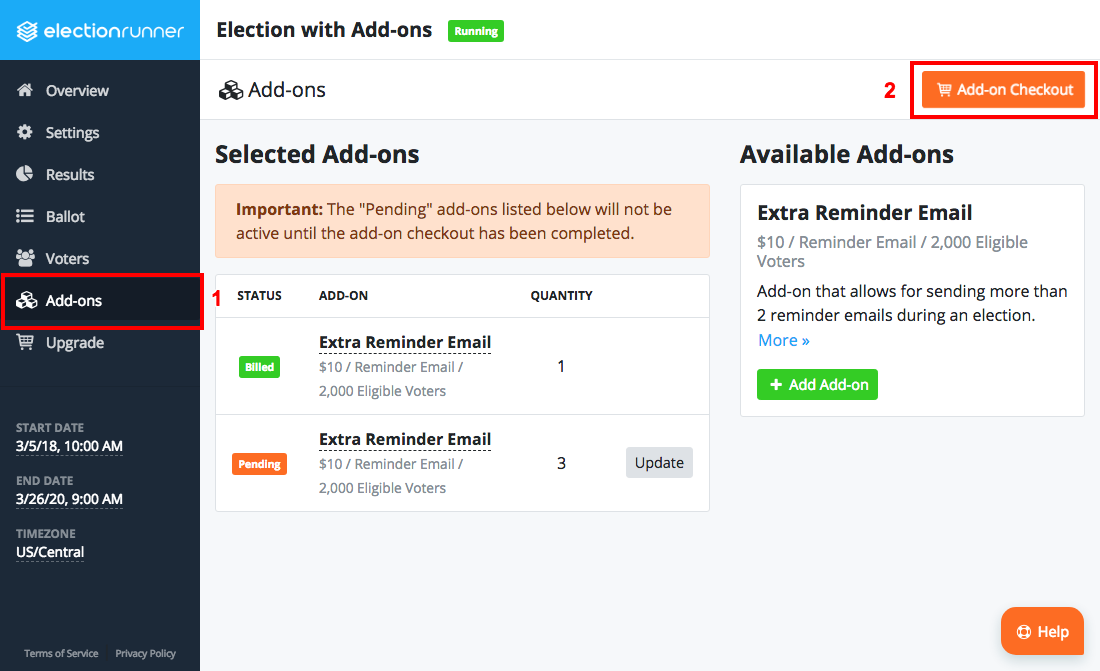Screen dimensions: 1100x671
Task: Click the Add-on Checkout button
Action: (x=1003, y=89)
